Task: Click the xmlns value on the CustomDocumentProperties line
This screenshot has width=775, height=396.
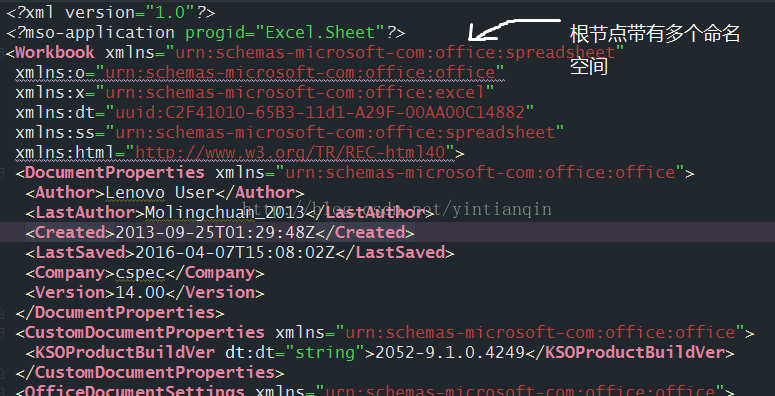Action: click(x=540, y=333)
